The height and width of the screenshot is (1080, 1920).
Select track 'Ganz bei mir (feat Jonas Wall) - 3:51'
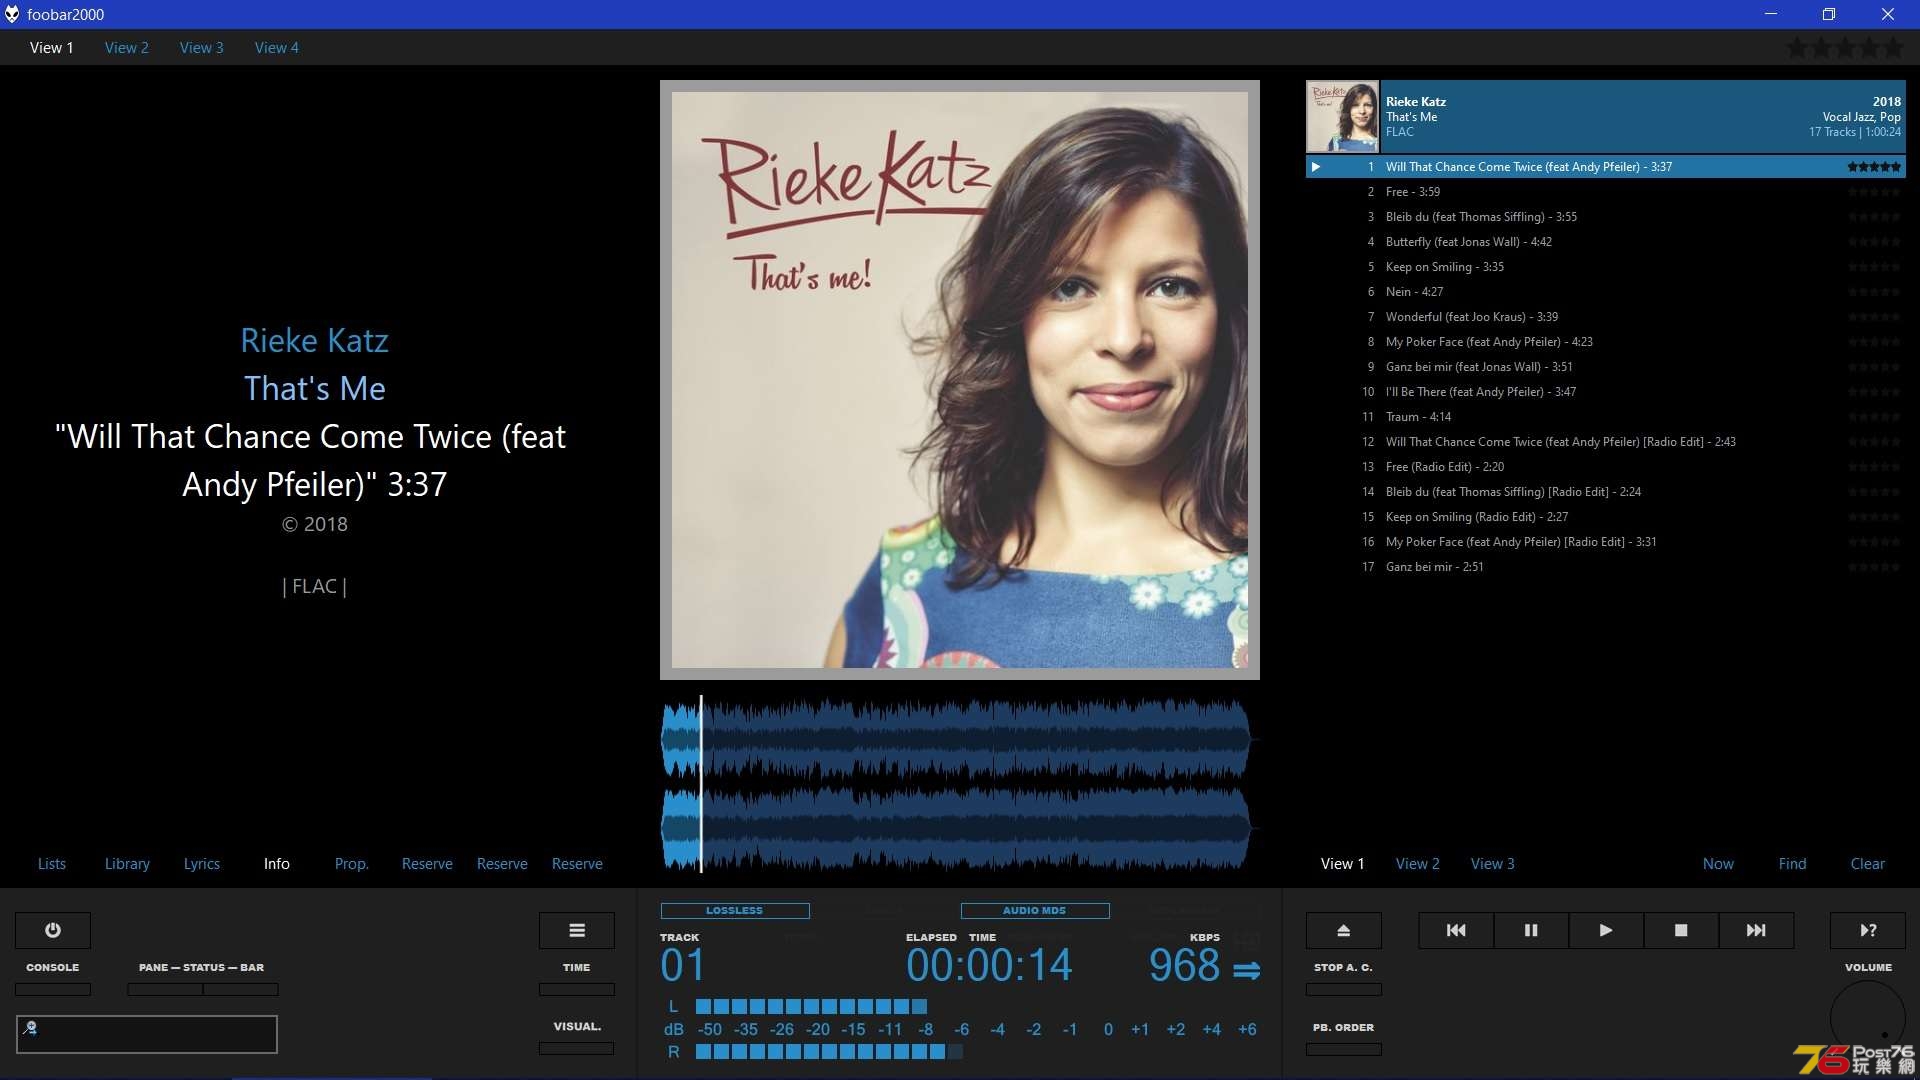(1606, 367)
